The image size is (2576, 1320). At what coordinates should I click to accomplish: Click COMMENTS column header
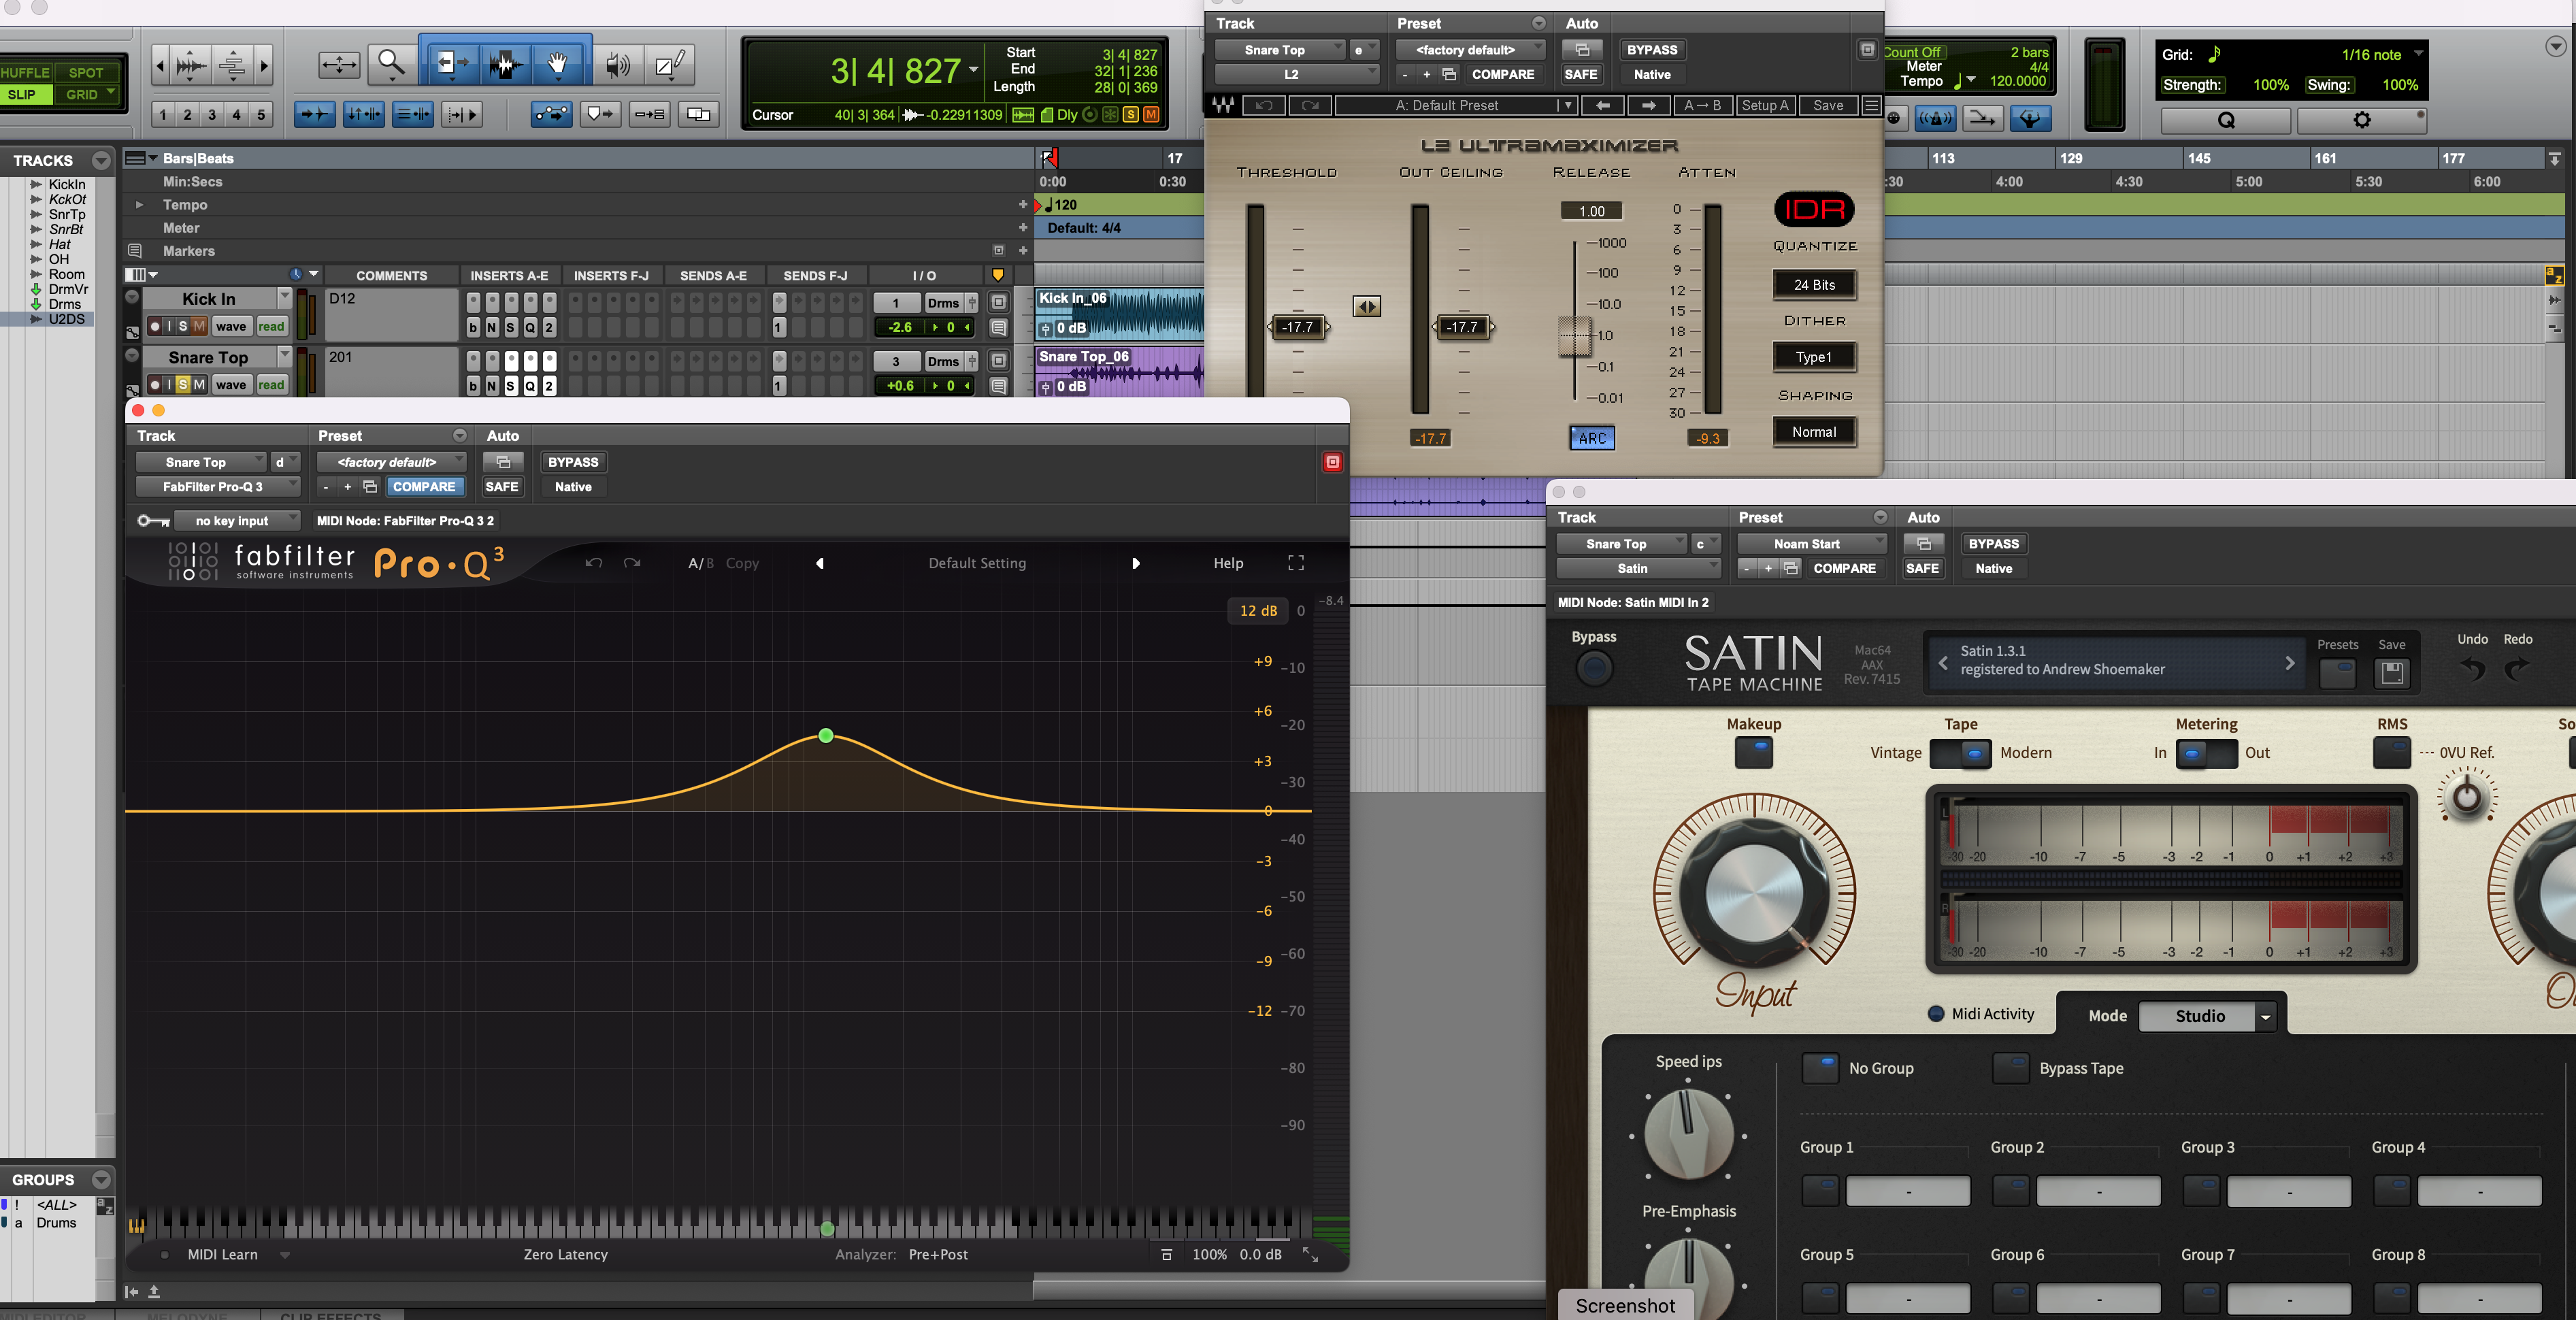pos(391,276)
